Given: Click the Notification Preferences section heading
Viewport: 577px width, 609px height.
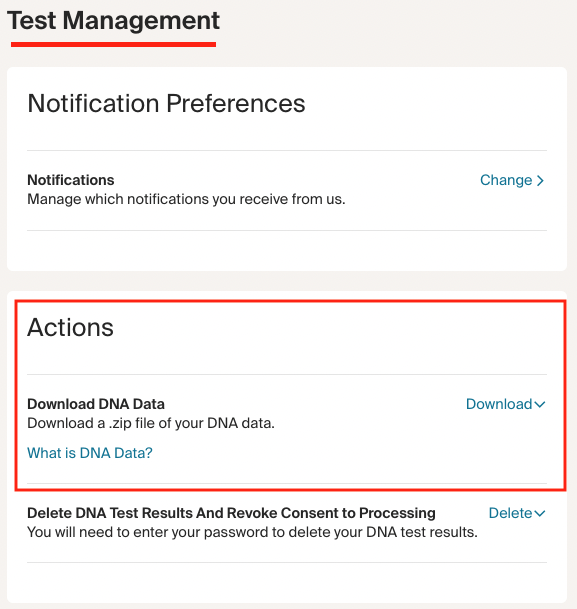Looking at the screenshot, I should pos(166,104).
